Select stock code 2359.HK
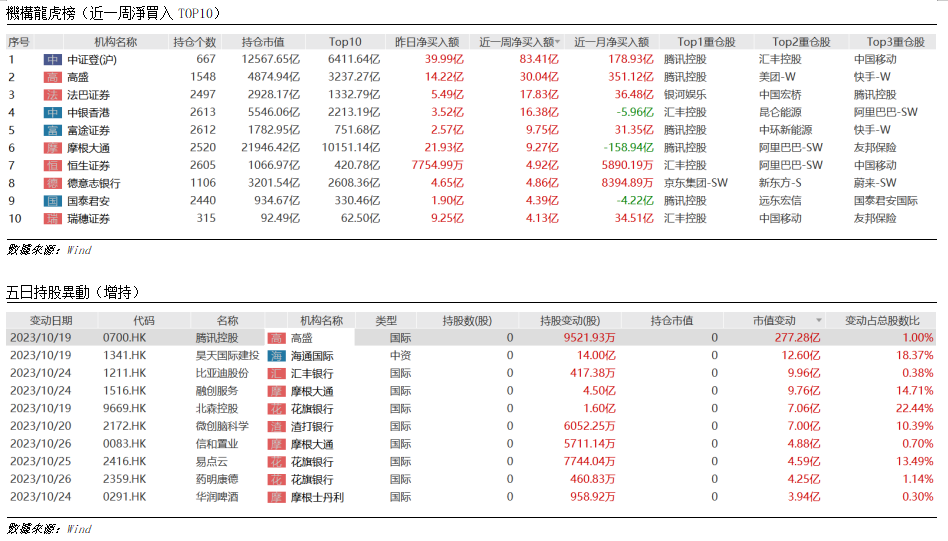 coord(125,479)
